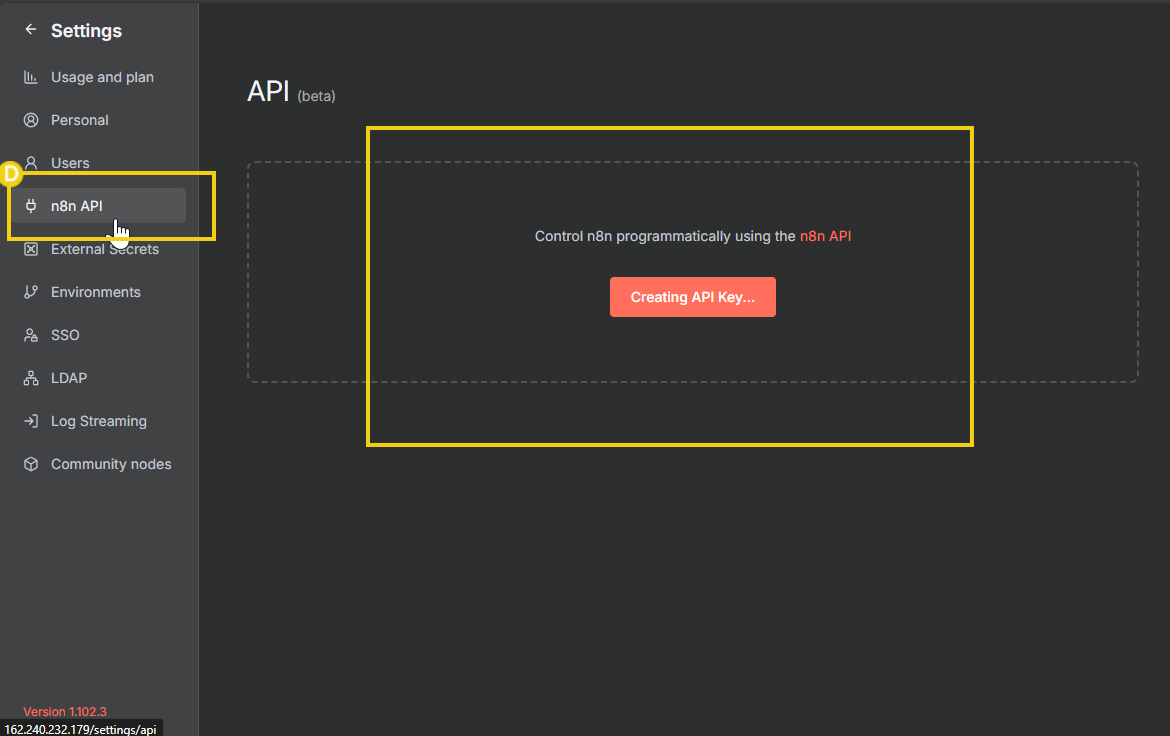Select n8n API in the sidebar
1170x736 pixels.
click(98, 206)
